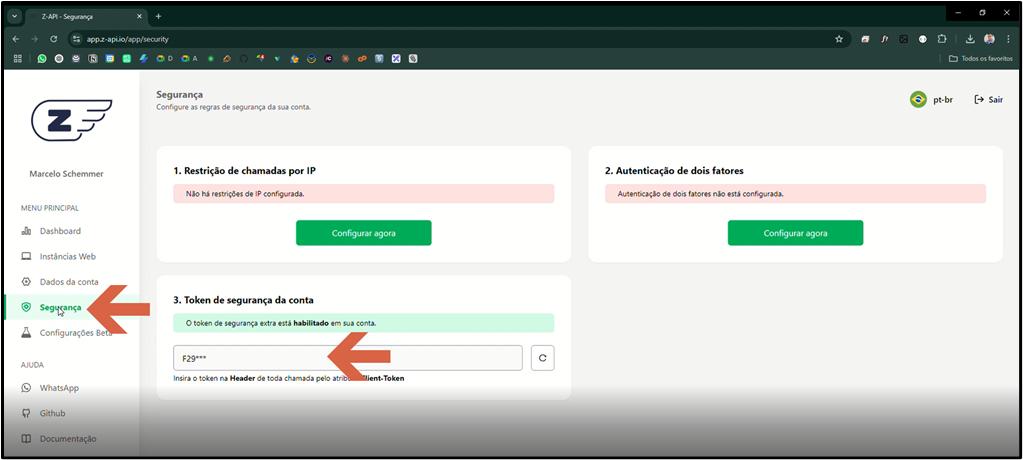
Task: Open the Notion bookmark icon
Action: tap(93, 59)
